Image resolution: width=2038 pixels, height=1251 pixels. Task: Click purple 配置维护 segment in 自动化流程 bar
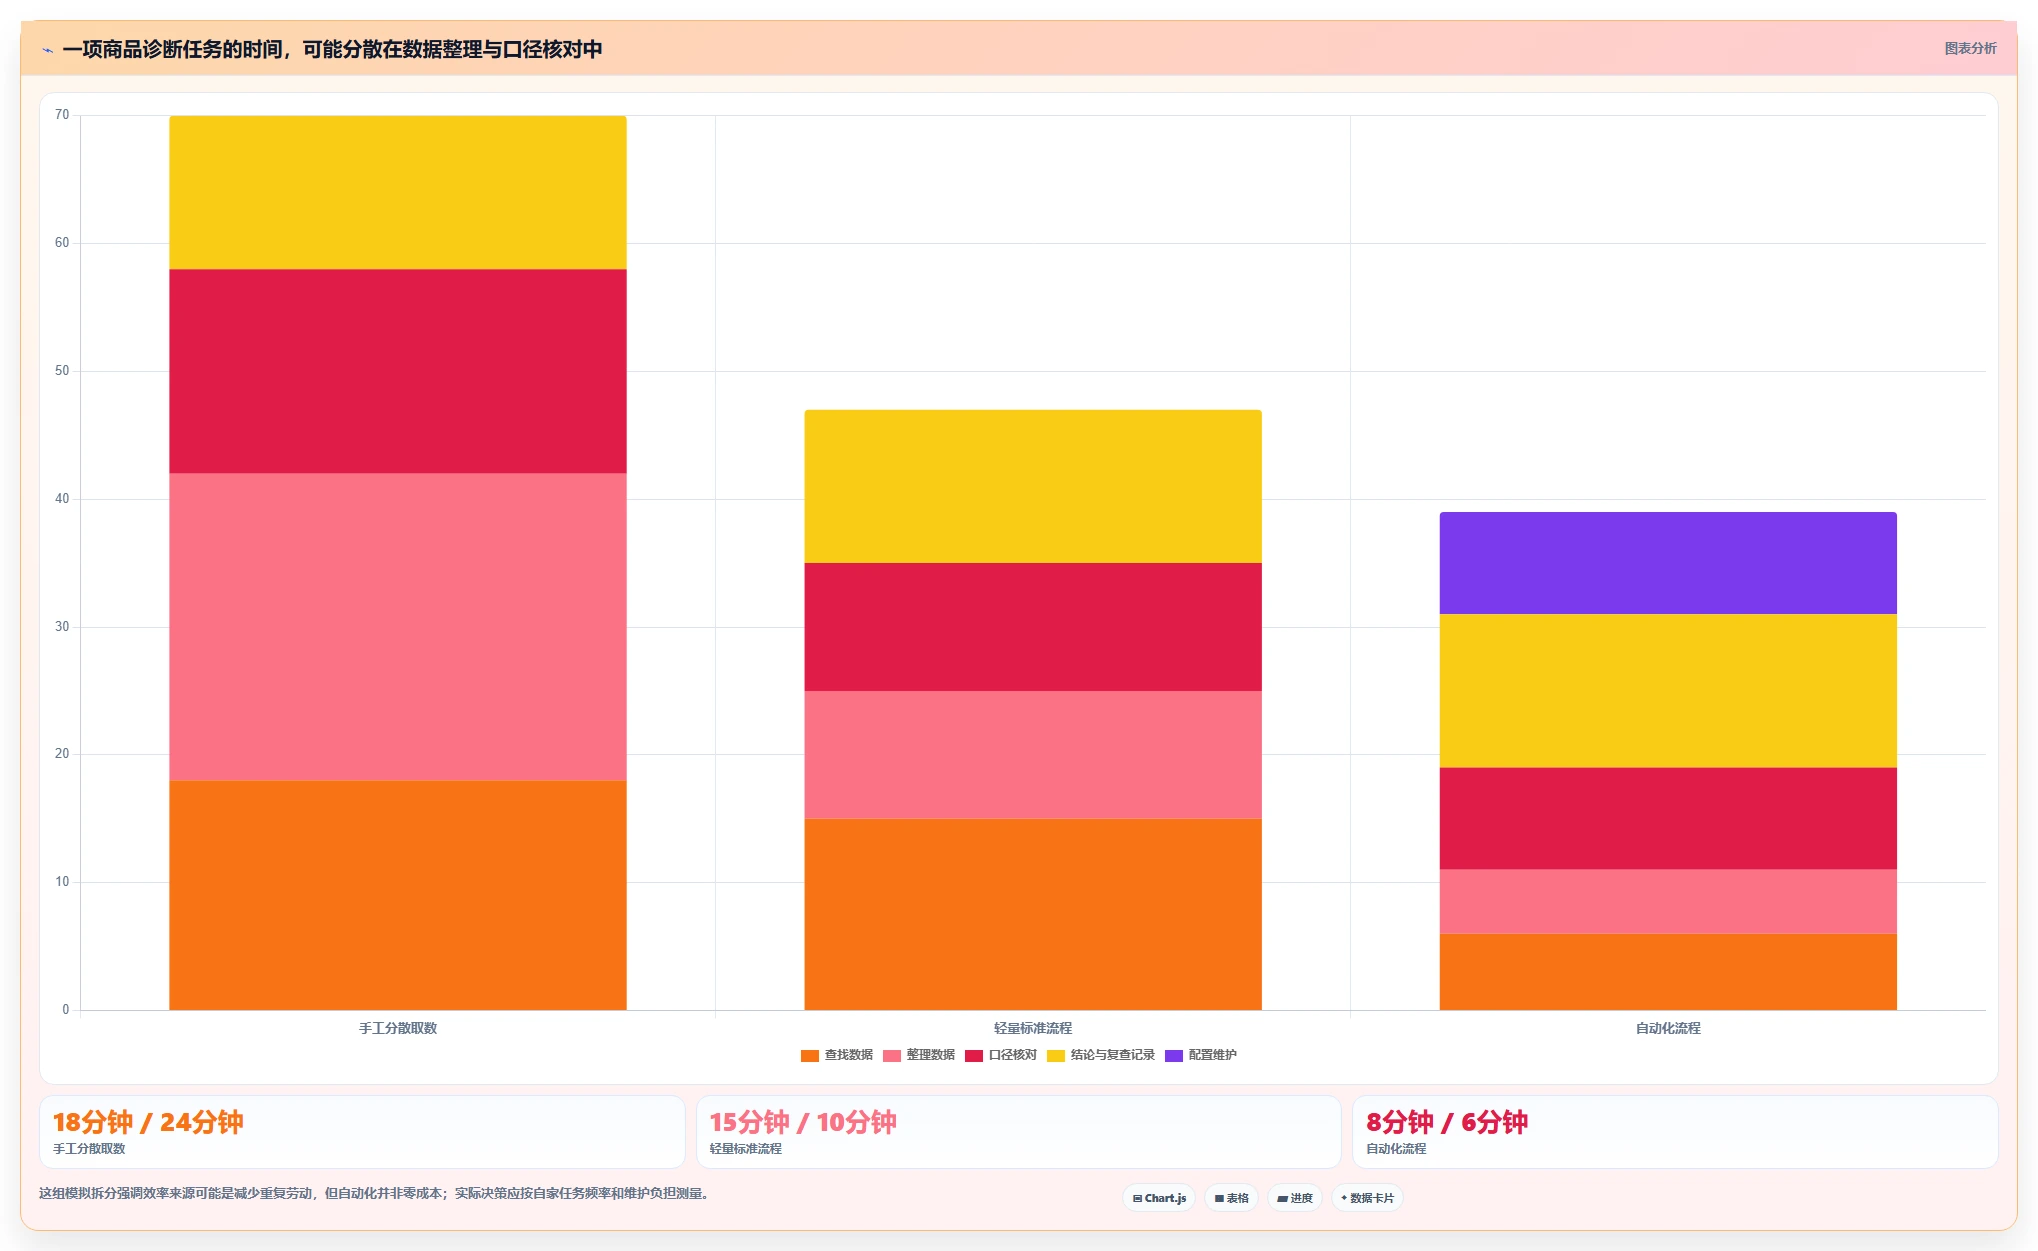pos(1668,563)
